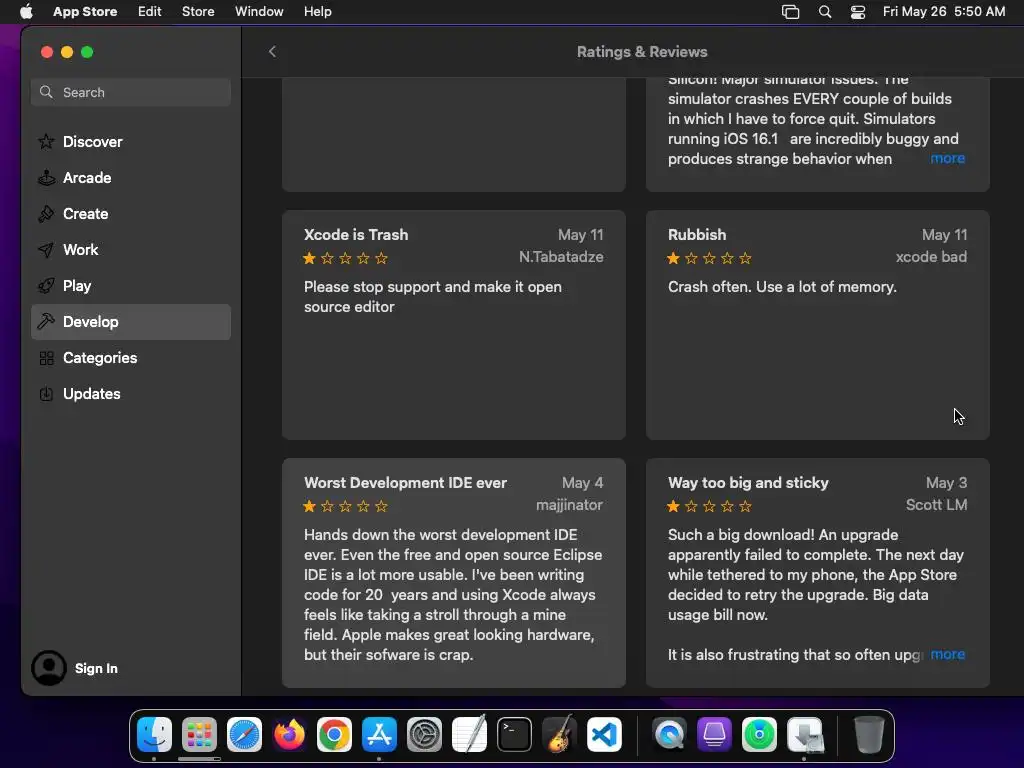Click the date and time in menu bar
The width and height of the screenshot is (1024, 768).
click(x=944, y=11)
